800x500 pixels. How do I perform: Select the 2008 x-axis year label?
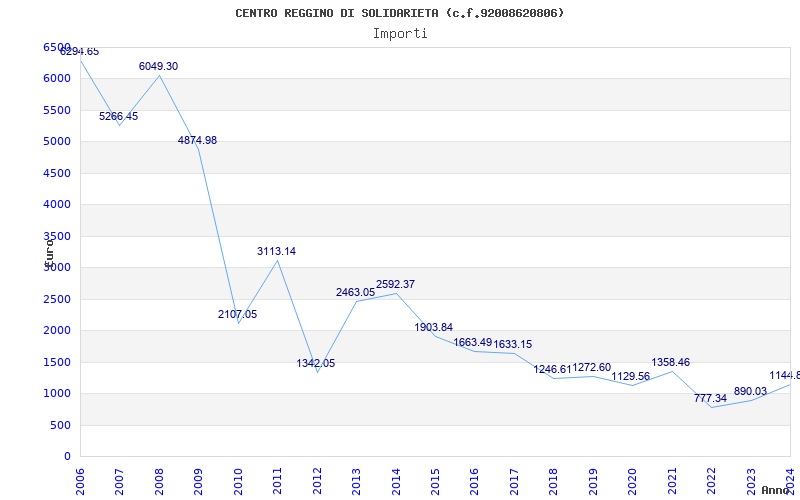[159, 481]
